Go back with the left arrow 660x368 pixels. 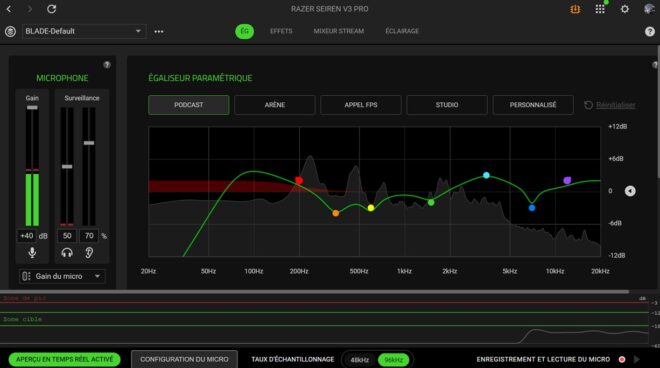click(8, 9)
